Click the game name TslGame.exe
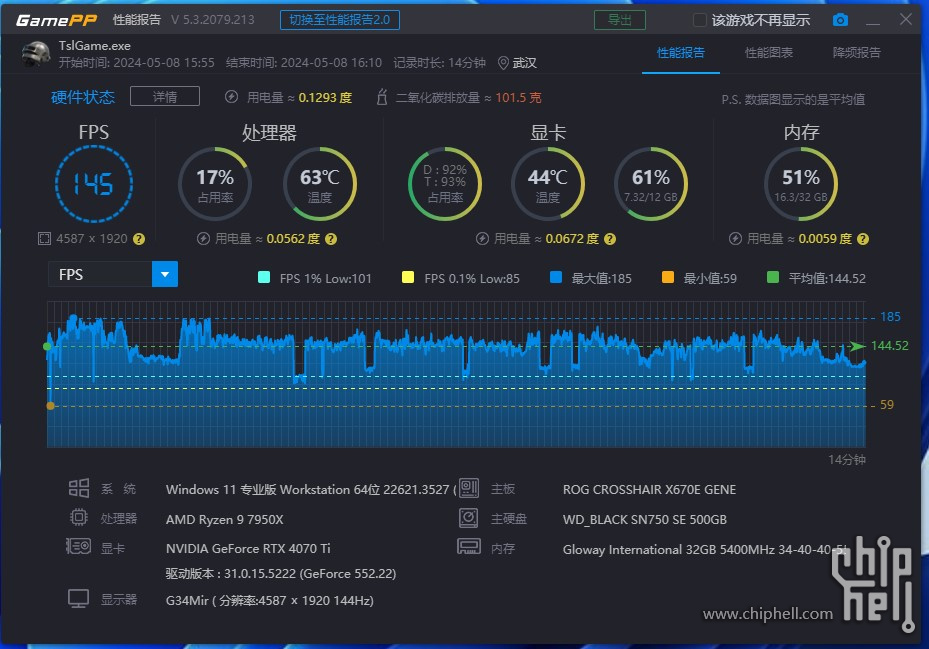The width and height of the screenshot is (929, 649). (95, 46)
